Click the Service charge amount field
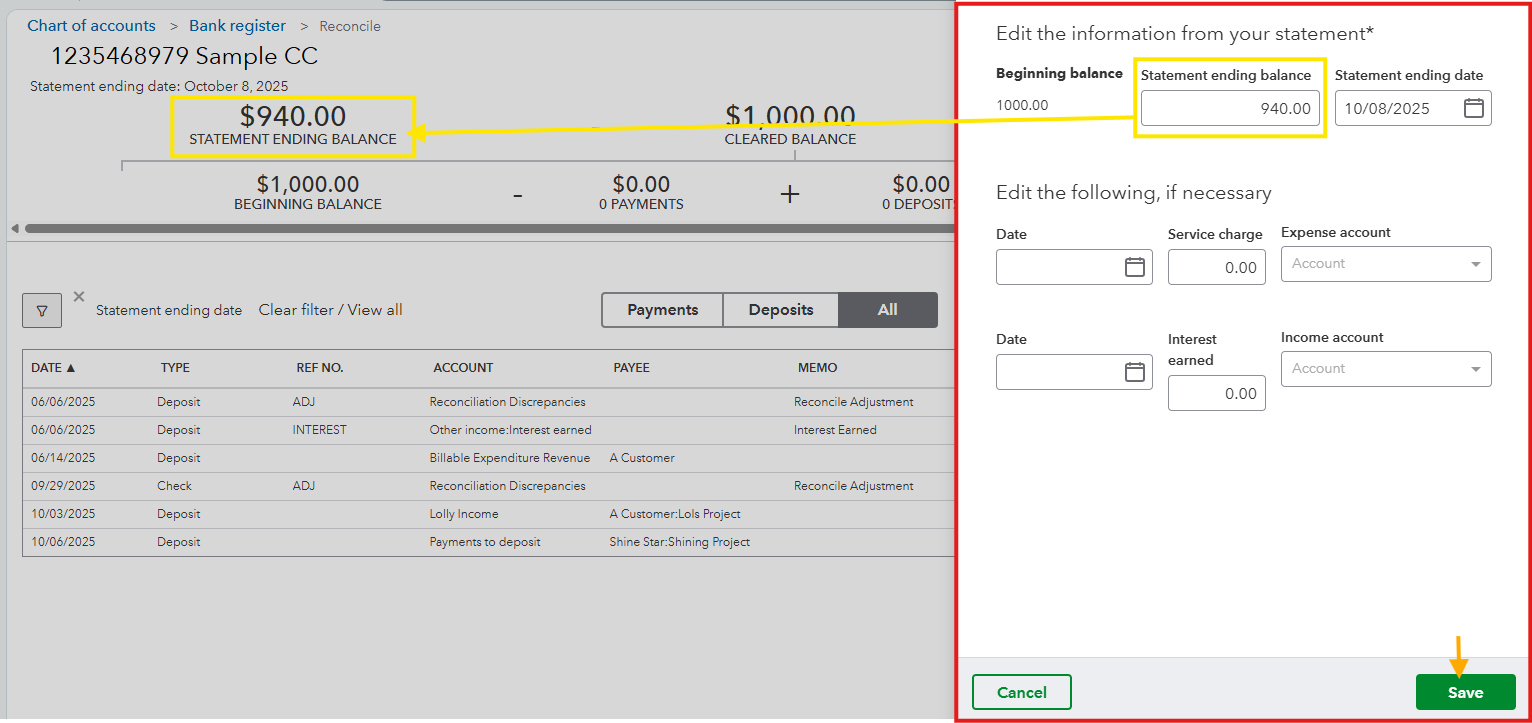Screen dimensions: 1532x723 click(x=1216, y=267)
